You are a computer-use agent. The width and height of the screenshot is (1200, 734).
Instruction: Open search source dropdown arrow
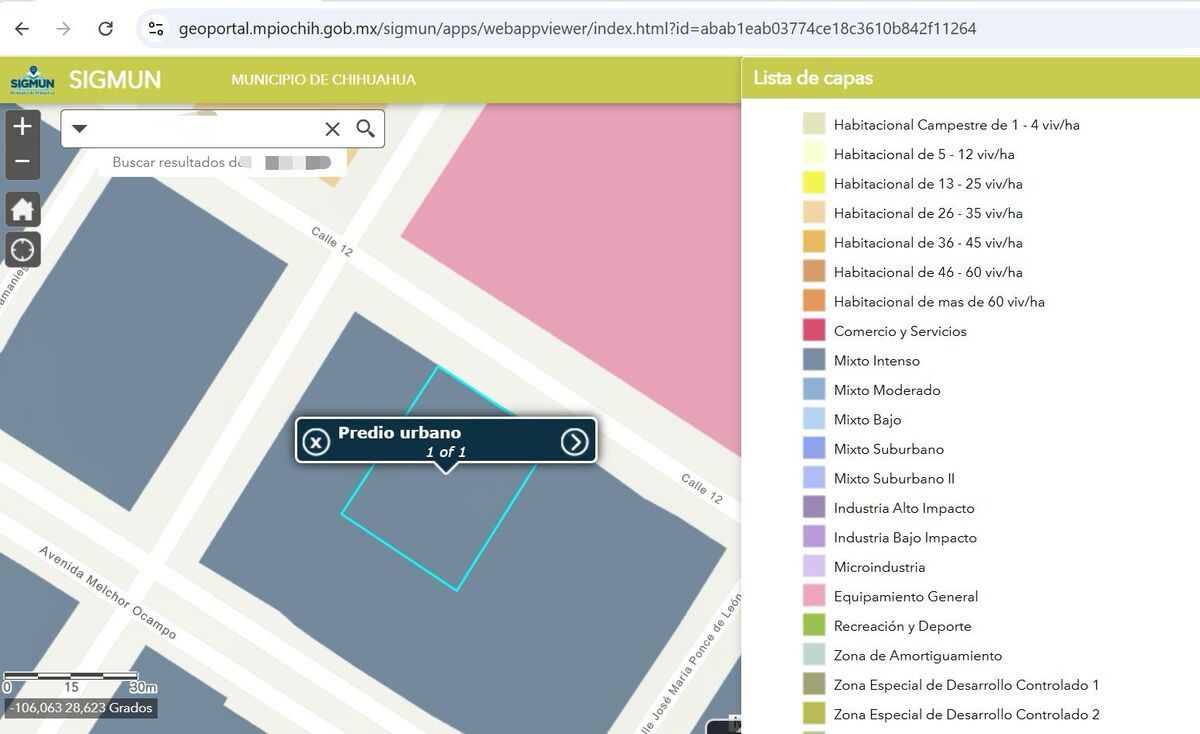[80, 129]
